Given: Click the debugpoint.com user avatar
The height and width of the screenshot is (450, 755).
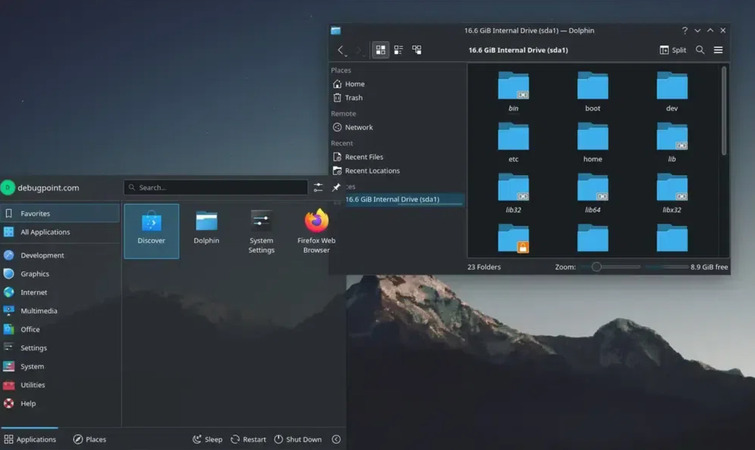Looking at the screenshot, I should click(8, 187).
